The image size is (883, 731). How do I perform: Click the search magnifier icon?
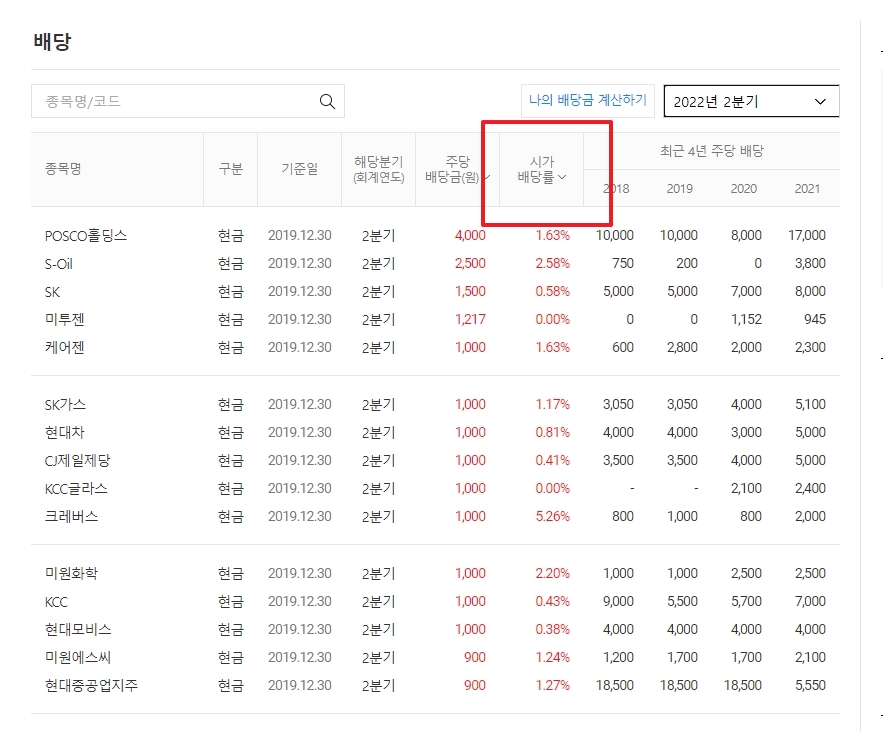pyautogui.click(x=327, y=101)
